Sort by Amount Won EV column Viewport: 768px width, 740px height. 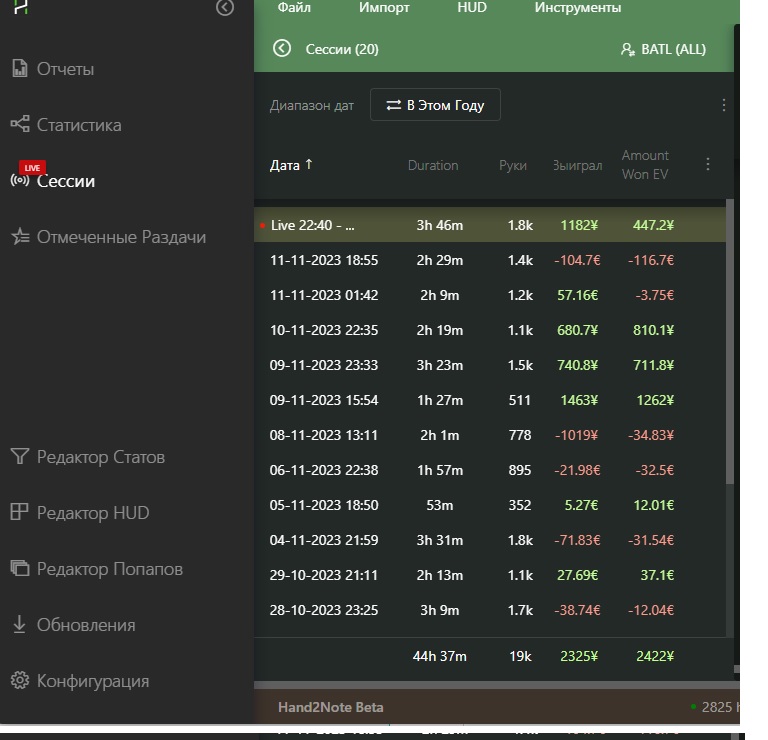click(645, 165)
